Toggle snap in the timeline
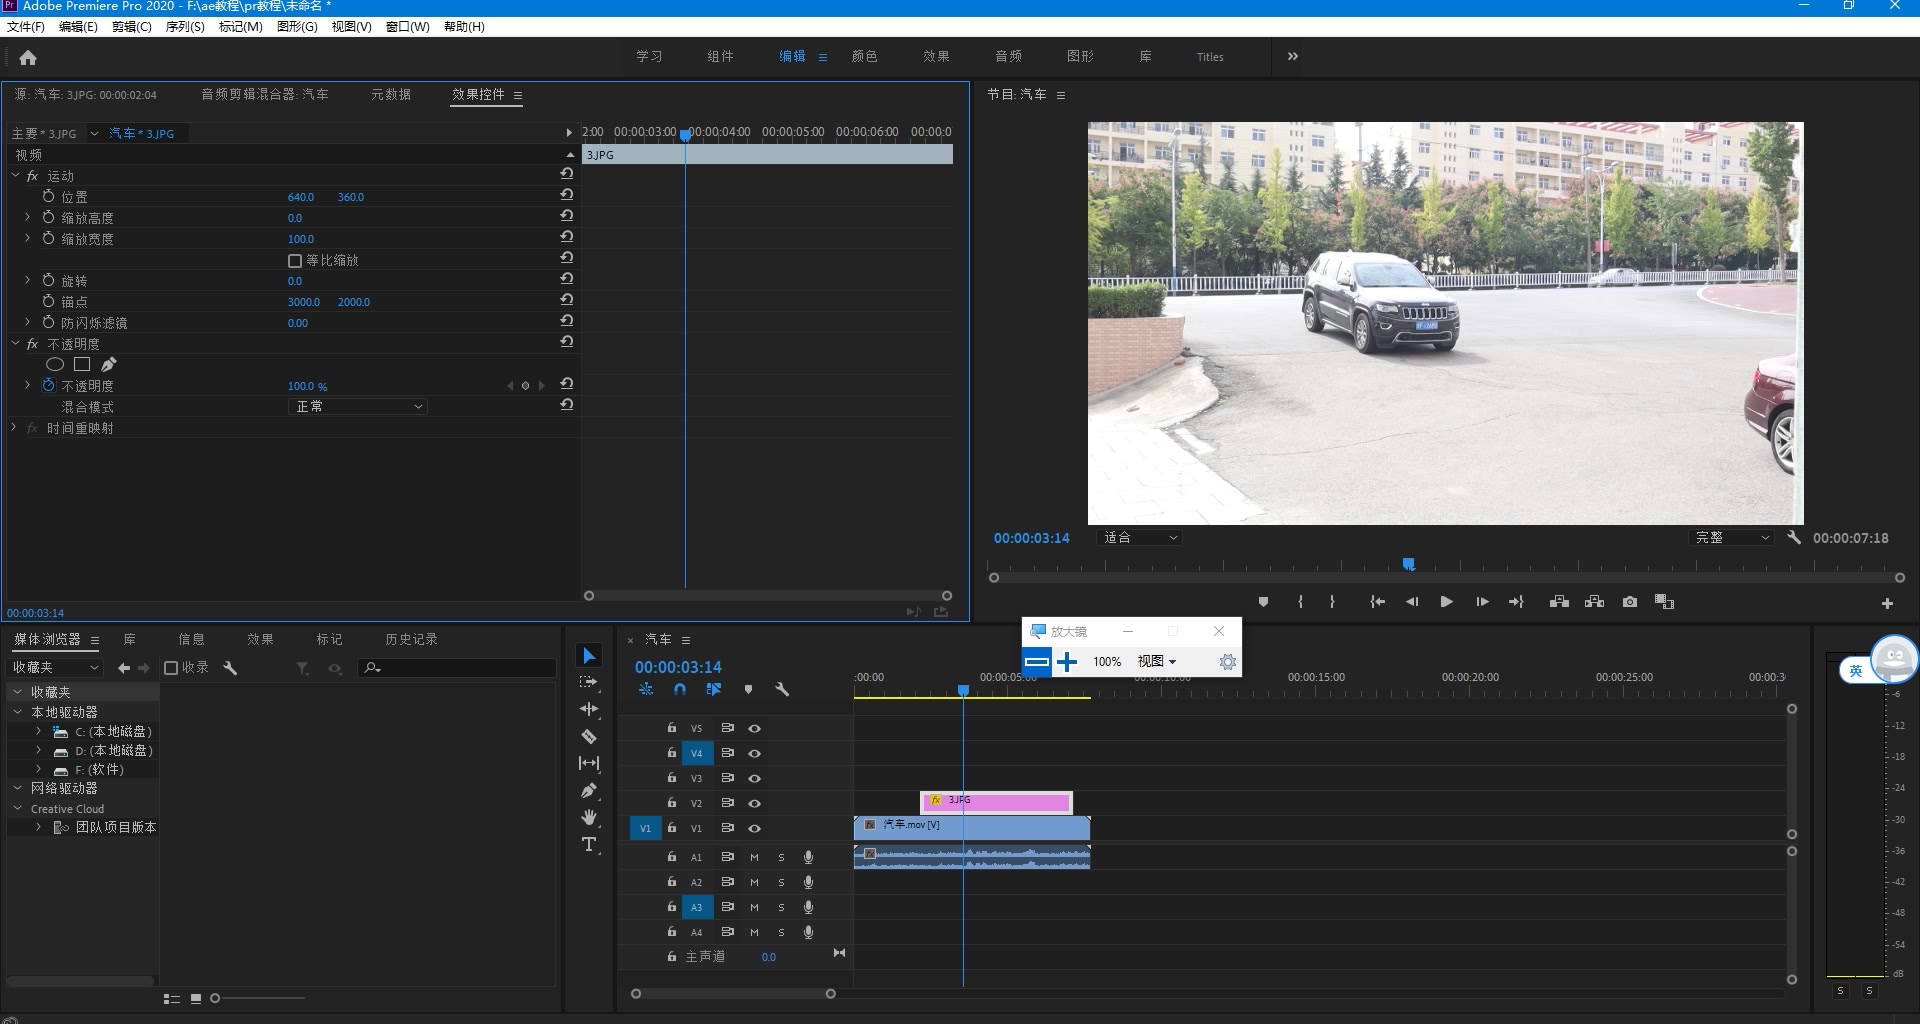The height and width of the screenshot is (1024, 1920). coord(680,689)
